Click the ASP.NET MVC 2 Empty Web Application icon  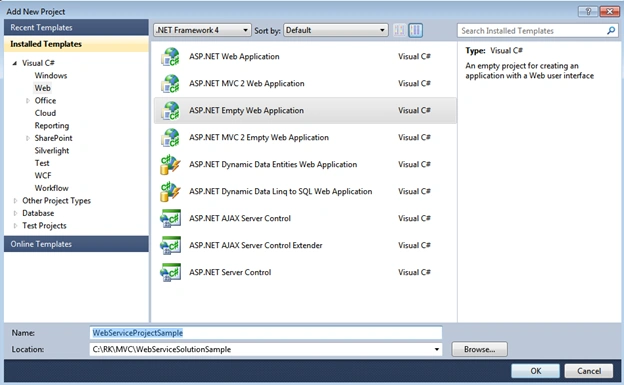[x=170, y=138]
